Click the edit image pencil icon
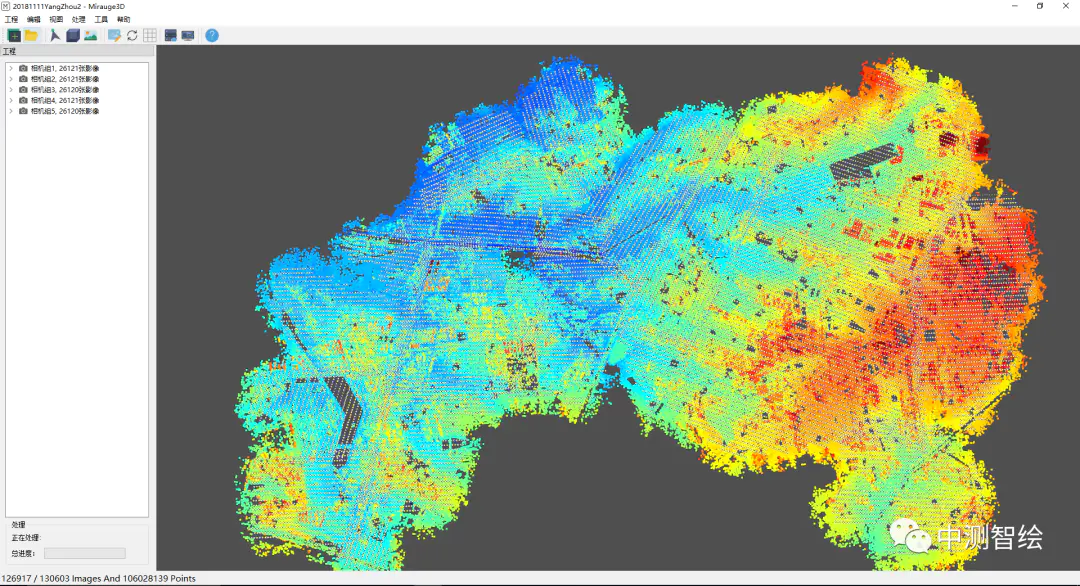The height and width of the screenshot is (586, 1080). [114, 35]
